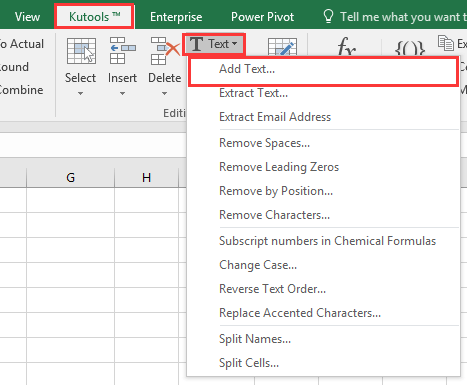The height and width of the screenshot is (385, 467).
Task: Click the Insert label in ribbon
Action: click(x=122, y=78)
